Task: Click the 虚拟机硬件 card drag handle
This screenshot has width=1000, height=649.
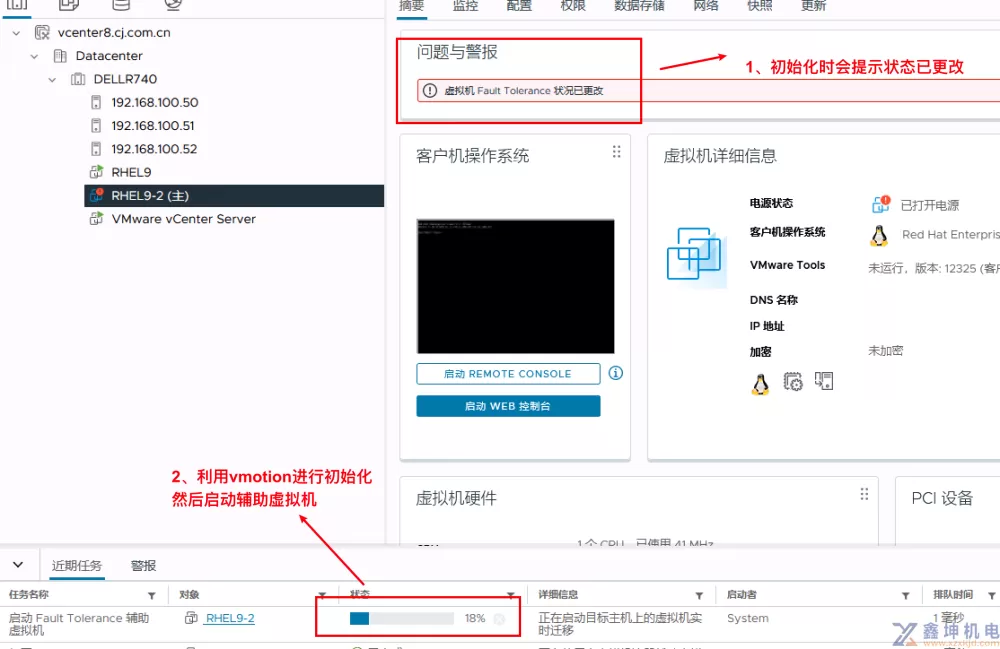Action: [x=864, y=494]
